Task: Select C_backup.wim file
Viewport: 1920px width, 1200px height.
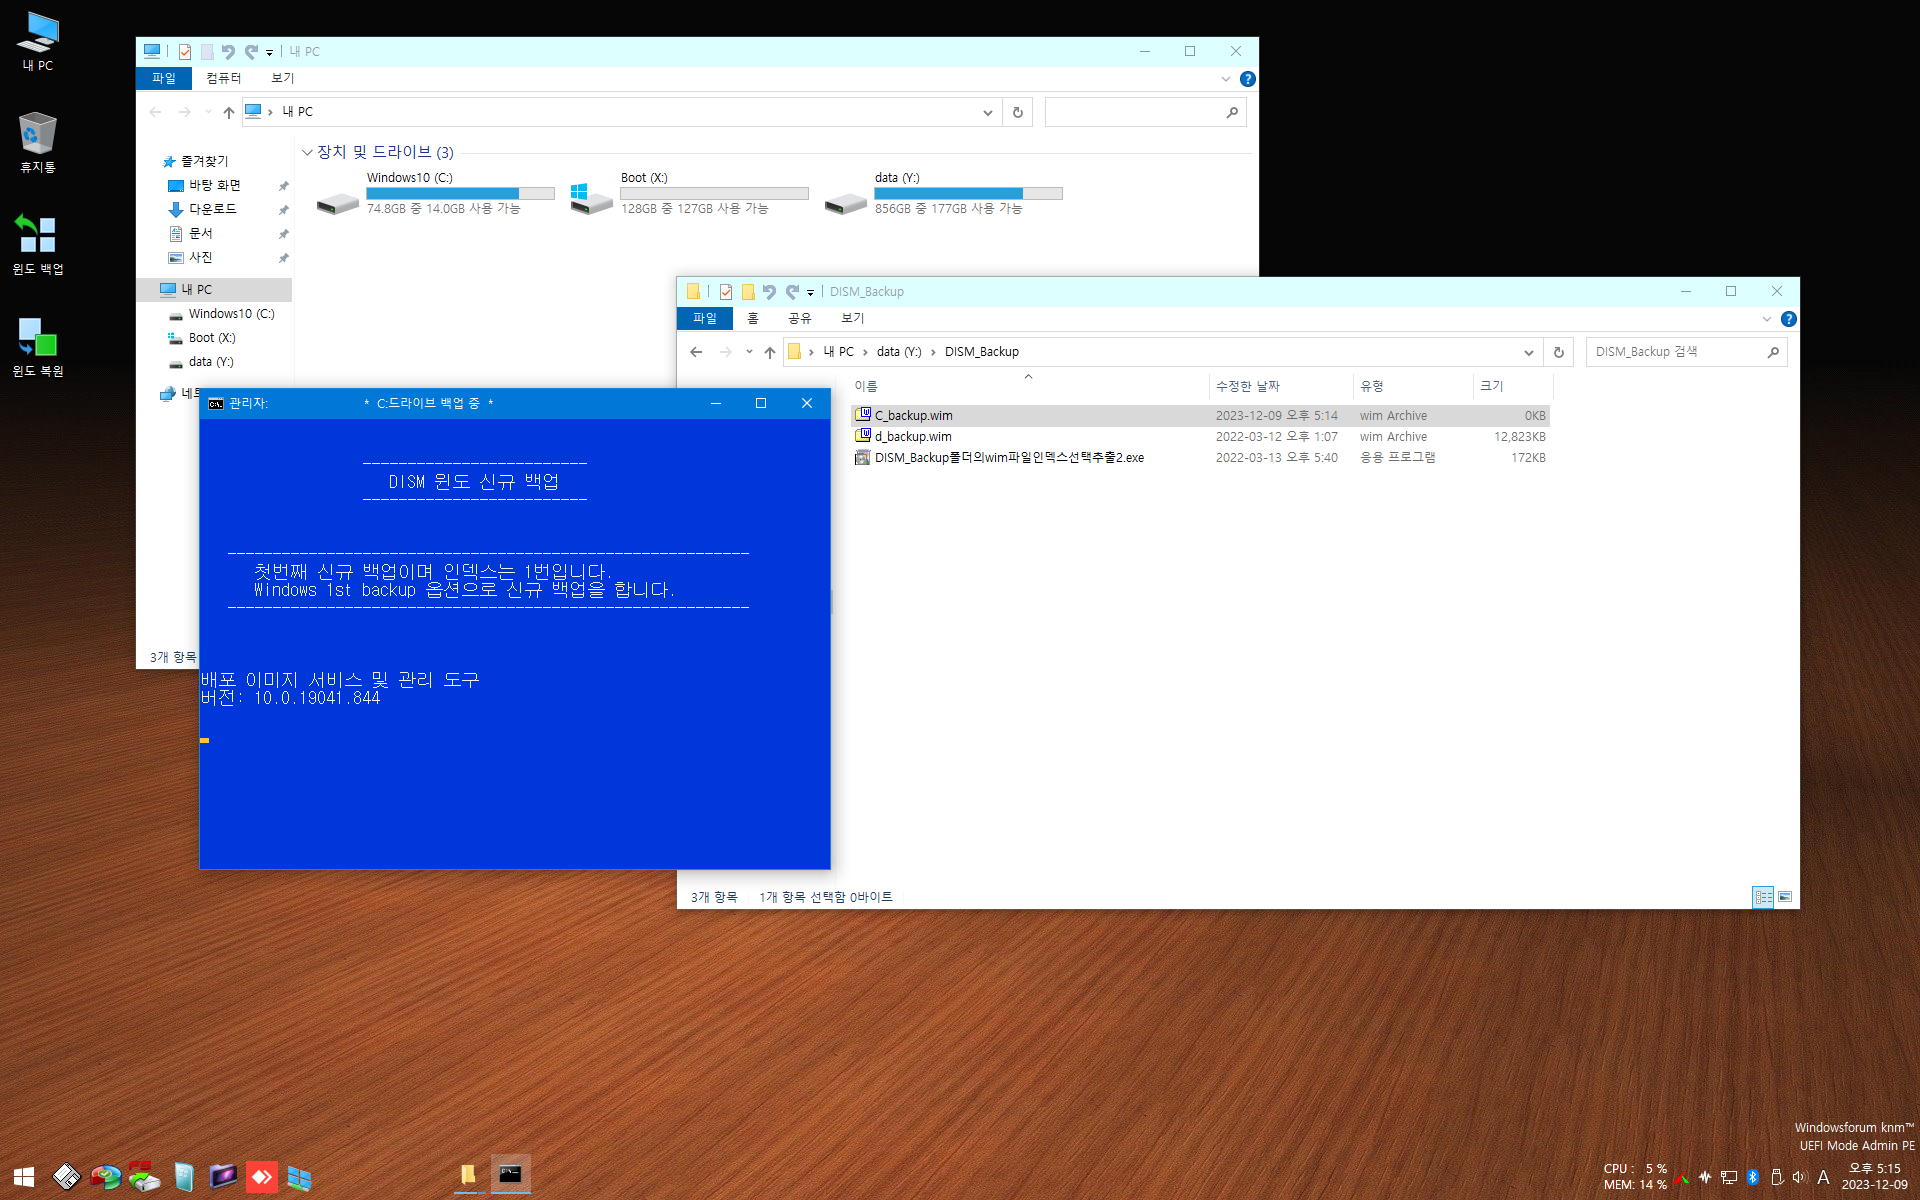Action: coord(1200,416)
